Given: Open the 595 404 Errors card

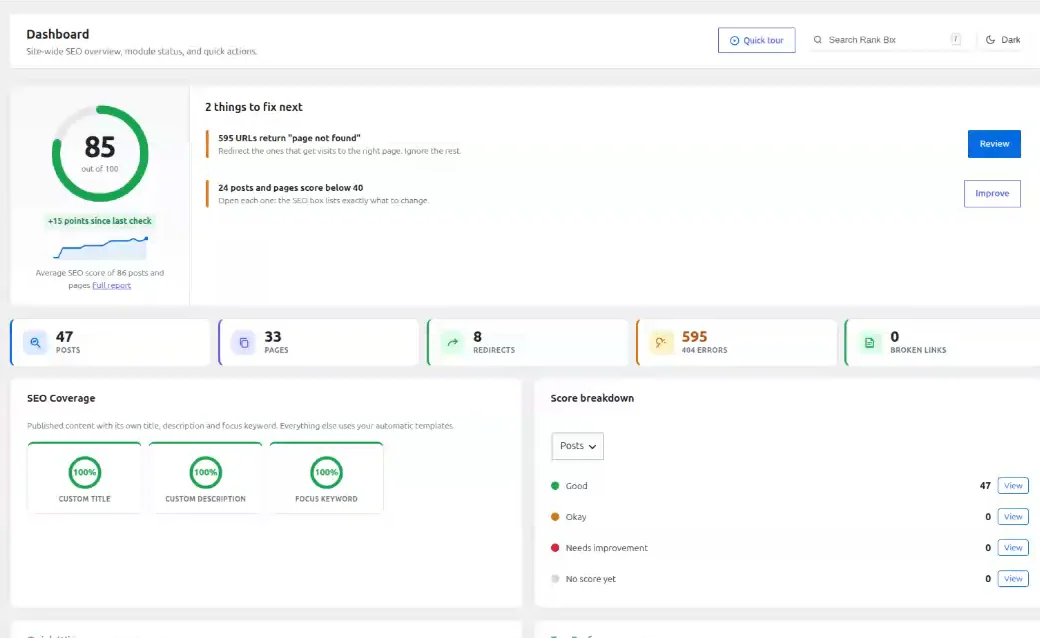Looking at the screenshot, I should [736, 342].
